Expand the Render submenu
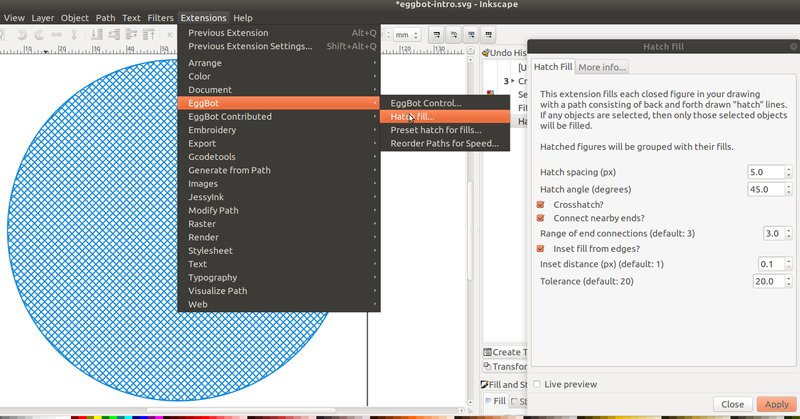The height and width of the screenshot is (419, 800). (x=279, y=237)
